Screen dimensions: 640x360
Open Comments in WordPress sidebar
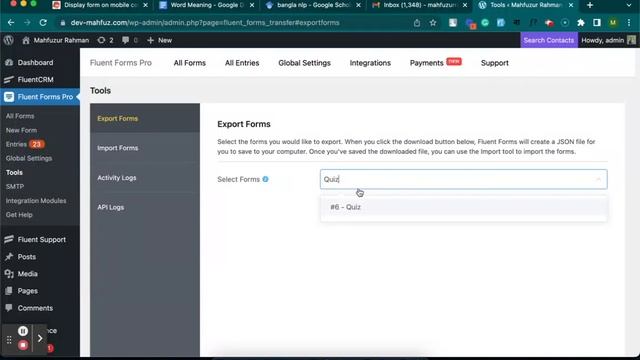pyautogui.click(x=40, y=308)
